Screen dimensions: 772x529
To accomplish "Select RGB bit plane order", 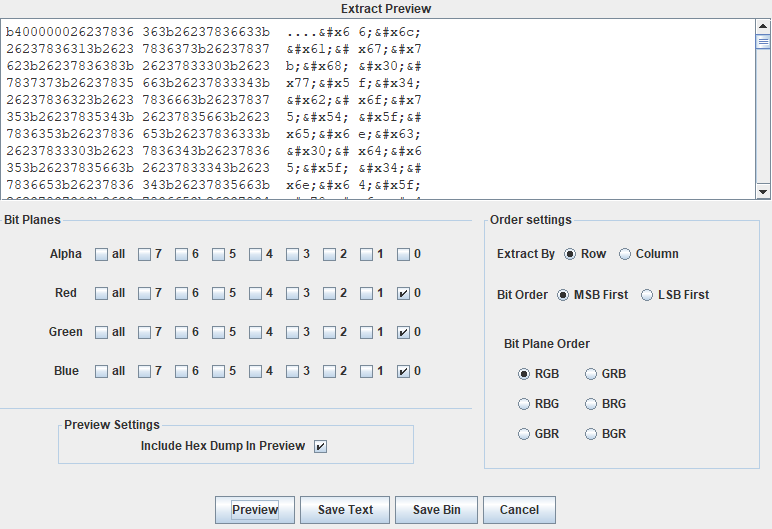I will click(x=524, y=374).
